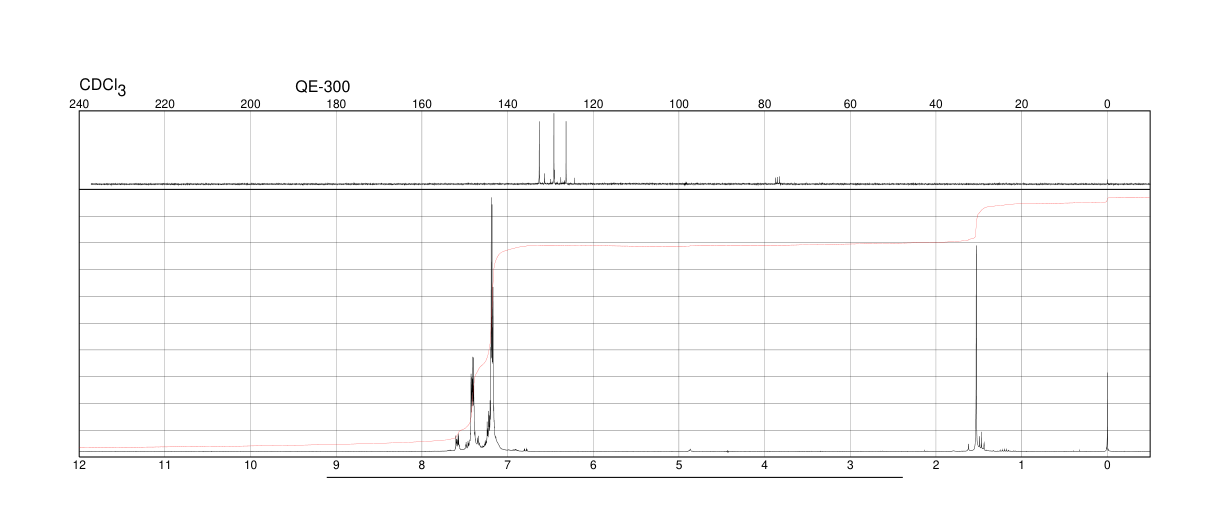Click the tallest carbon peak near 129 ppm
This screenshot has height=528, width=1224.
click(554, 148)
